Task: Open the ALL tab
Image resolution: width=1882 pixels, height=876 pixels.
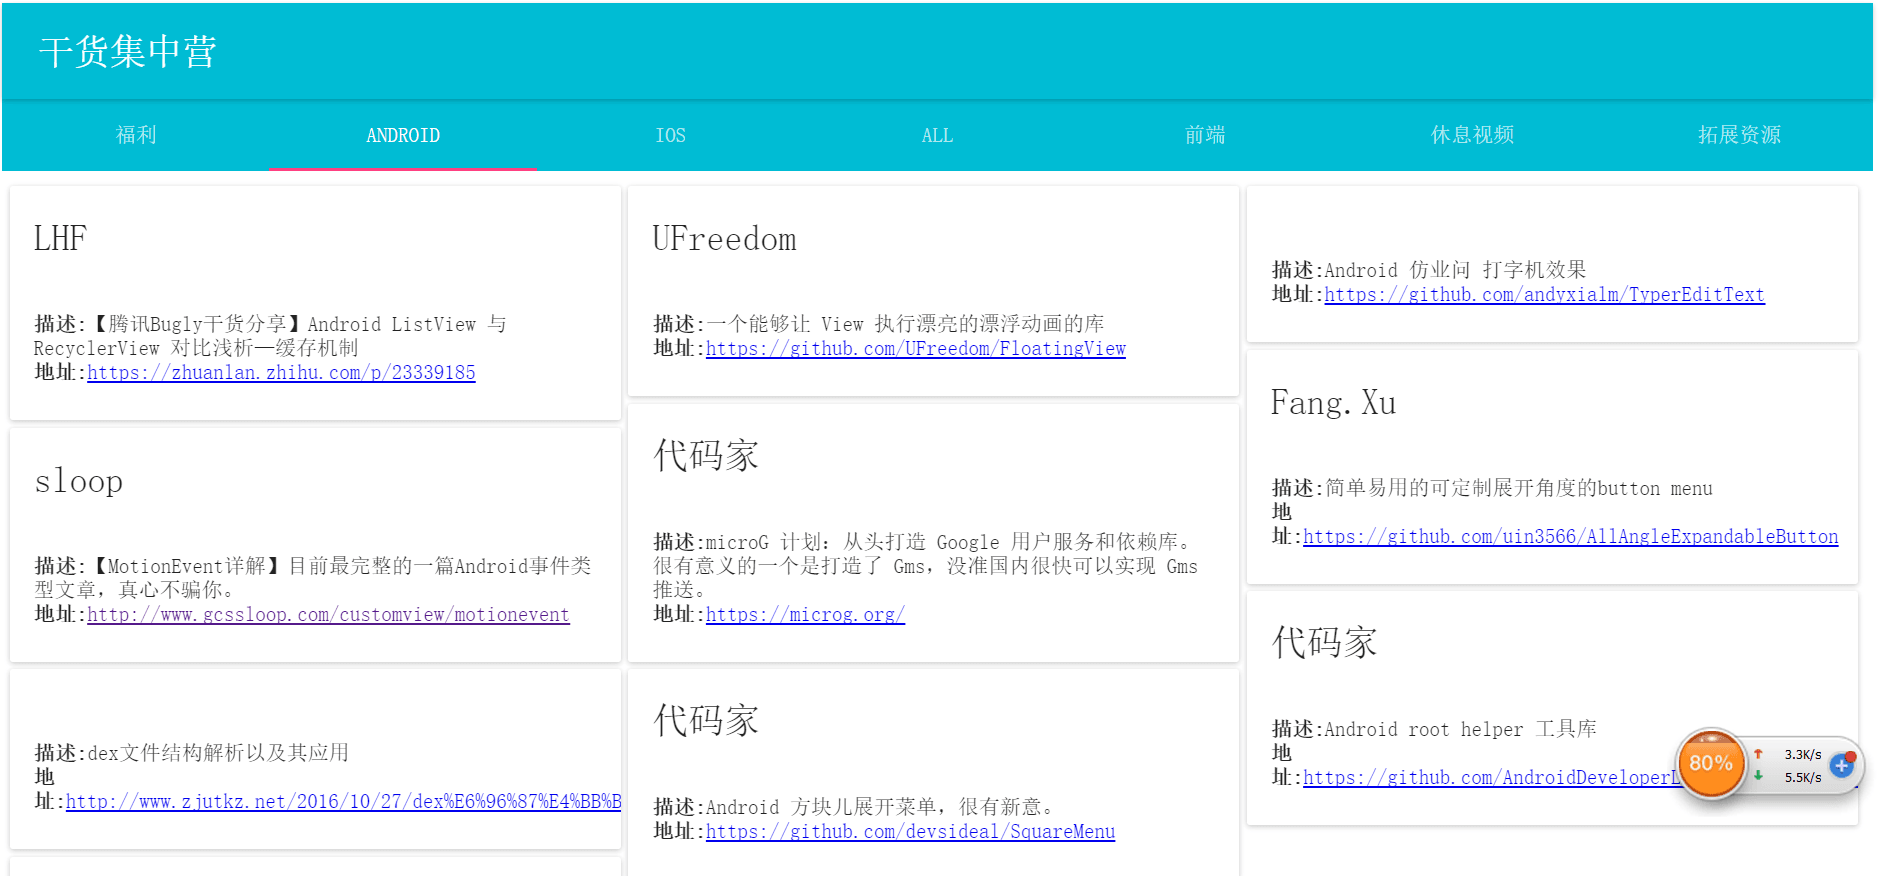Action: pyautogui.click(x=937, y=135)
